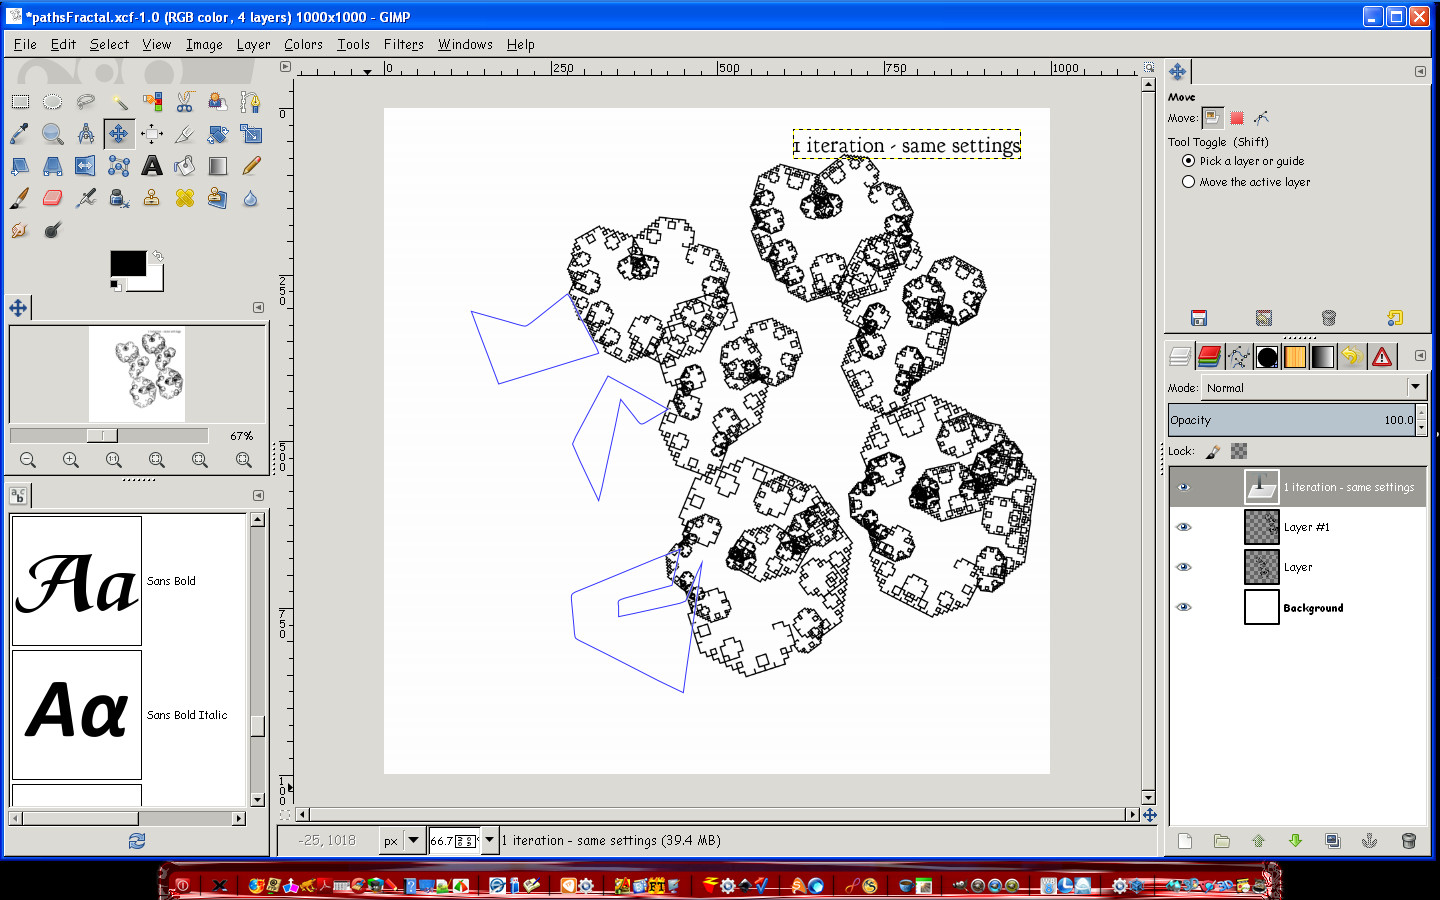Viewport: 1440px width, 900px height.
Task: Open the Layer menu
Action: 253,44
